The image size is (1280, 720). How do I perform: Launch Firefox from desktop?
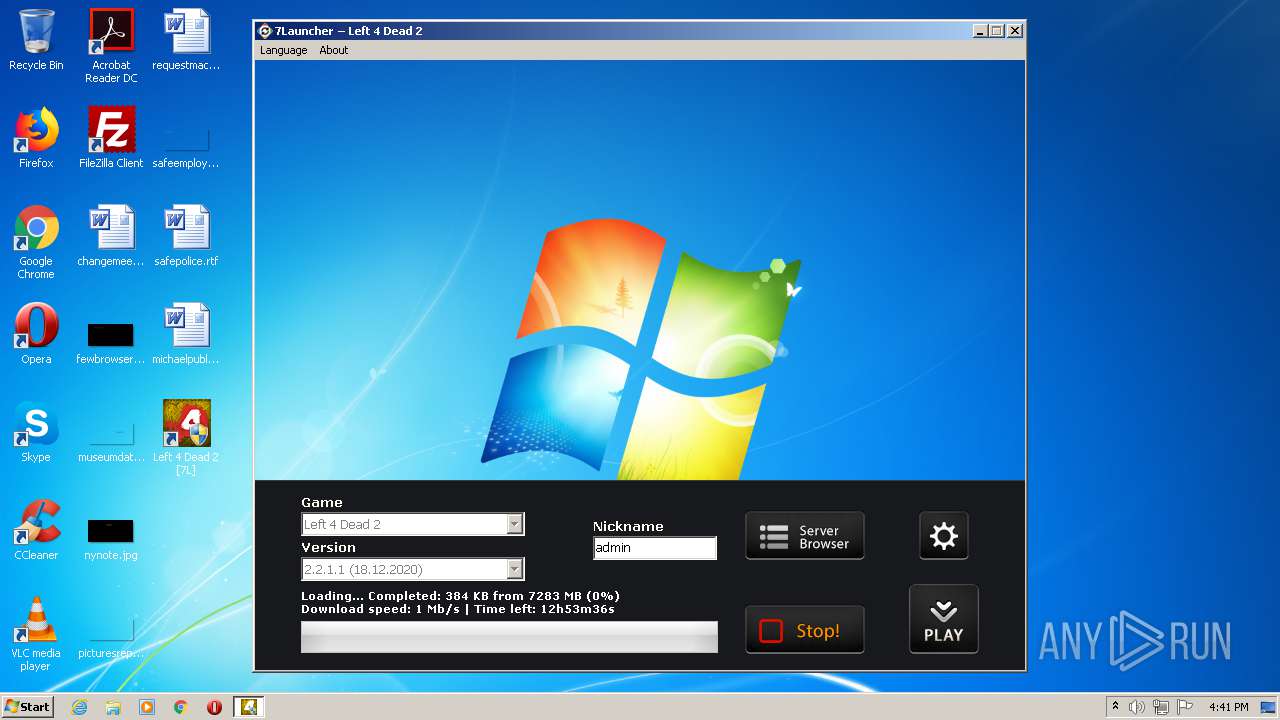pos(36,138)
